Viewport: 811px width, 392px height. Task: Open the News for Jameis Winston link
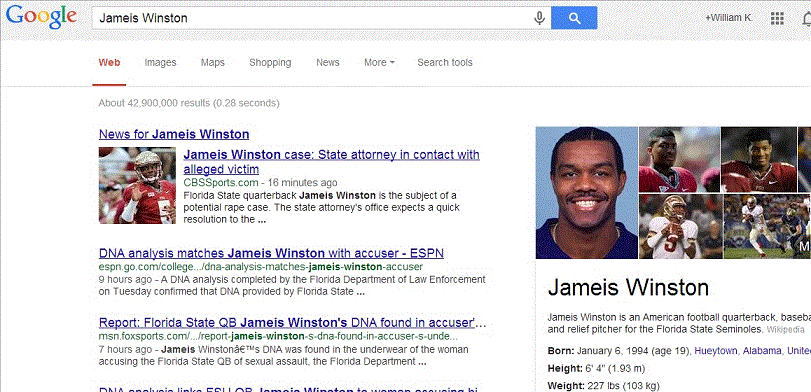tap(174, 134)
